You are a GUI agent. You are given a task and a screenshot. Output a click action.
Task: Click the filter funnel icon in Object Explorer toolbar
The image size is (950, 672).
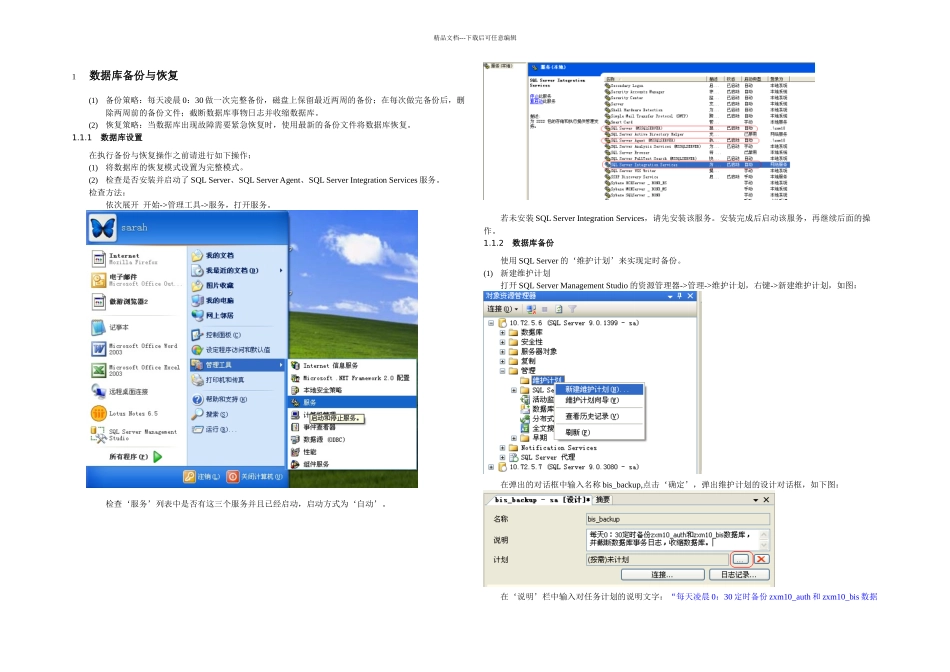coord(573,309)
